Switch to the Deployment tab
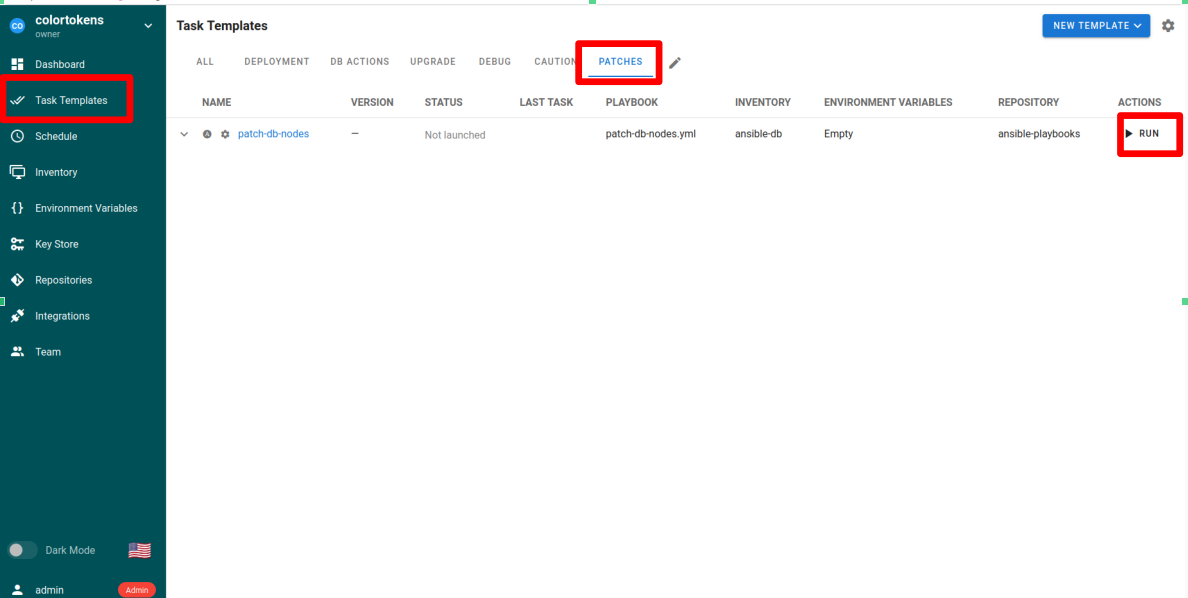Image resolution: width=1188 pixels, height=598 pixels. click(276, 62)
